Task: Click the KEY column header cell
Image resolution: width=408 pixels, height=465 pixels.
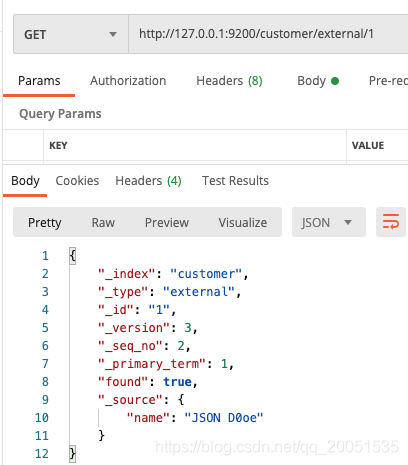Action: tap(195, 145)
